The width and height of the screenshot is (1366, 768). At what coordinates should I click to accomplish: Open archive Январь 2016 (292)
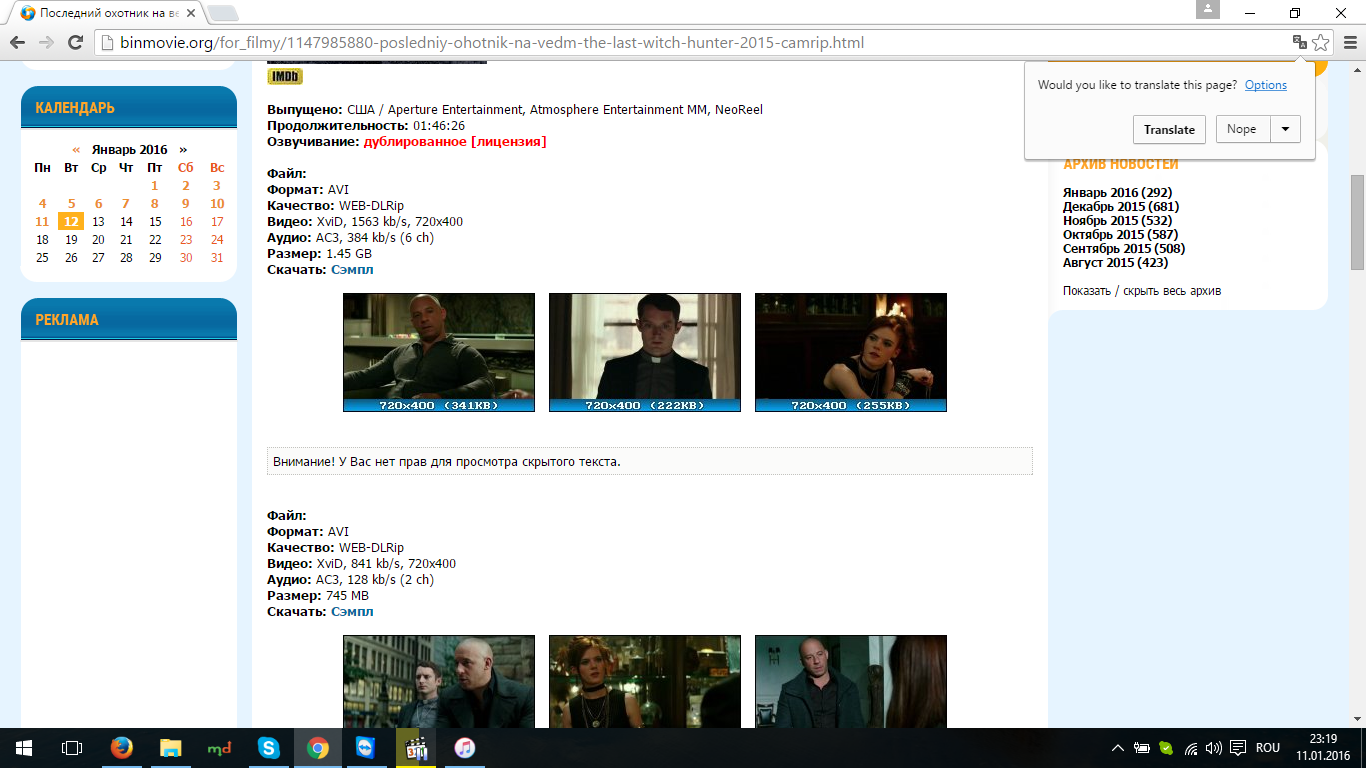[1117, 193]
